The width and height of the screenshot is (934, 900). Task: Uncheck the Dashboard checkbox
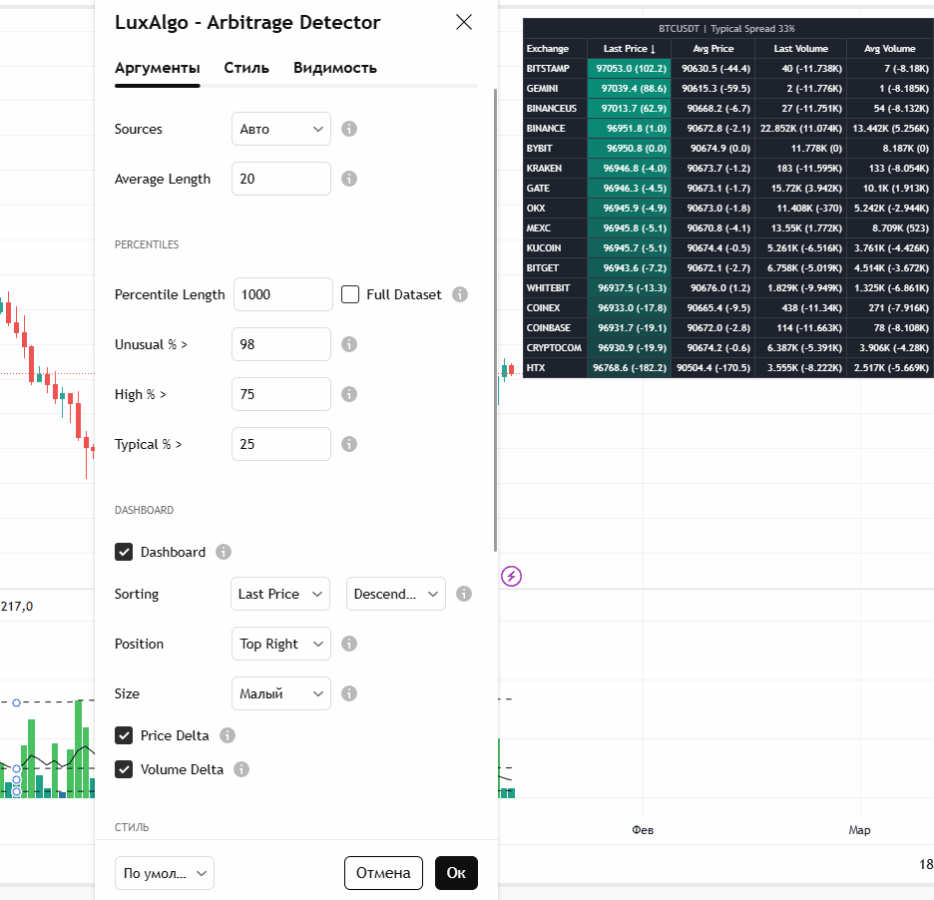[x=124, y=552]
